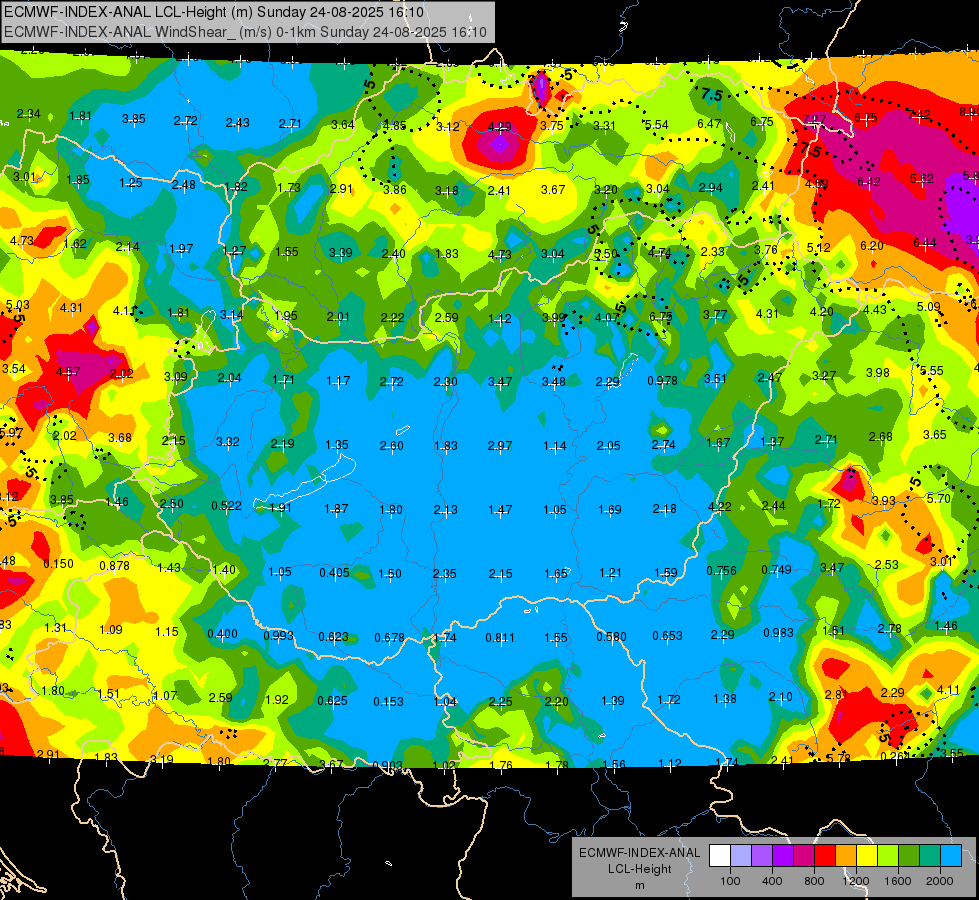Screen dimensions: 979x900
Task: Select the medium purple legend swatch
Action: (x=762, y=855)
